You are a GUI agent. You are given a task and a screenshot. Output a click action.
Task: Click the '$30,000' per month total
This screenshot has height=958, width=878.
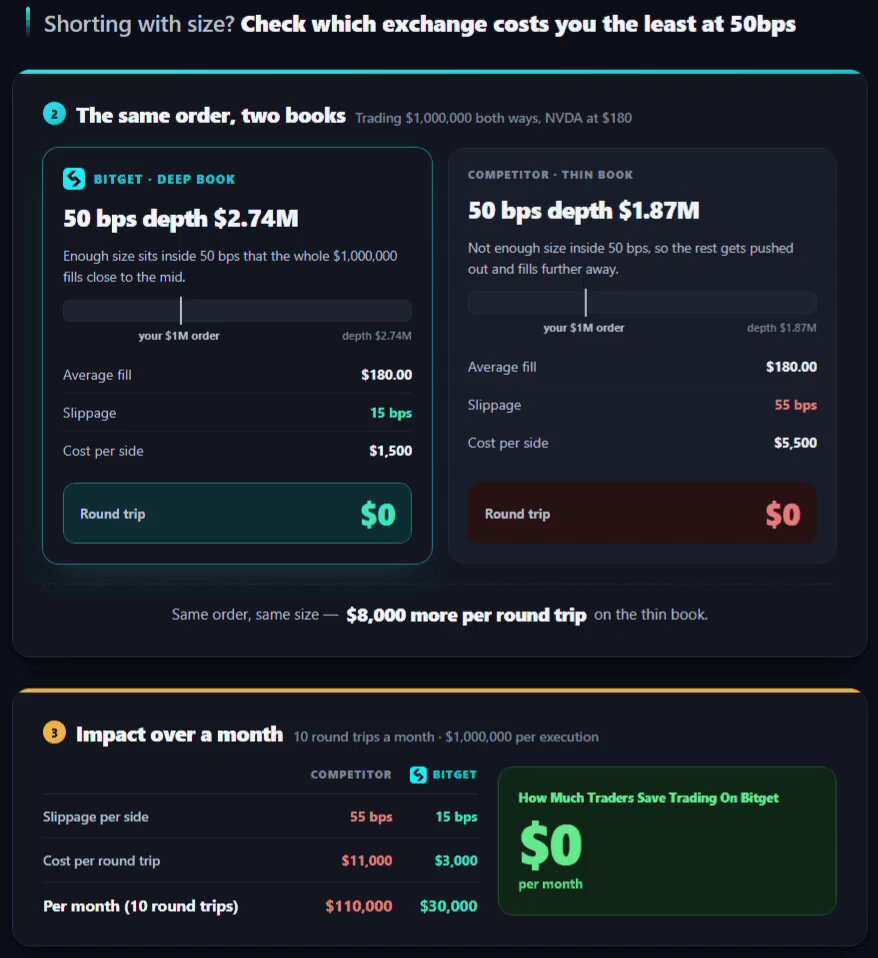[448, 906]
